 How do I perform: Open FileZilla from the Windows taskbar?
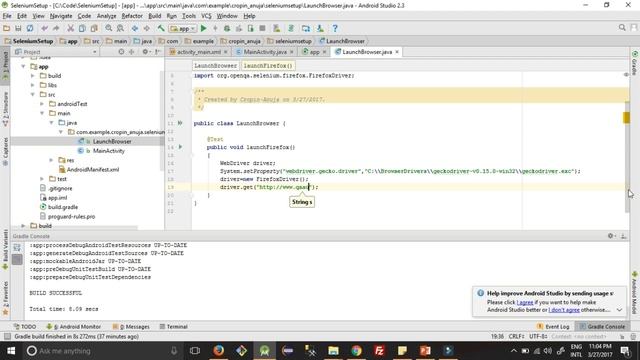coord(379,351)
